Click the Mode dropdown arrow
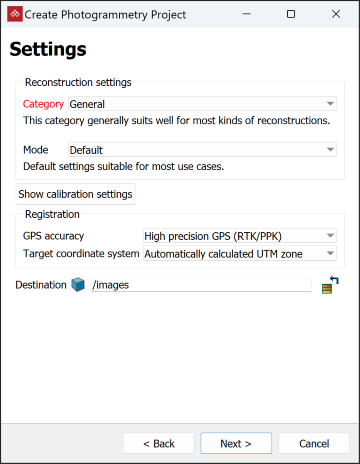This screenshot has height=464, width=360. pos(330,150)
